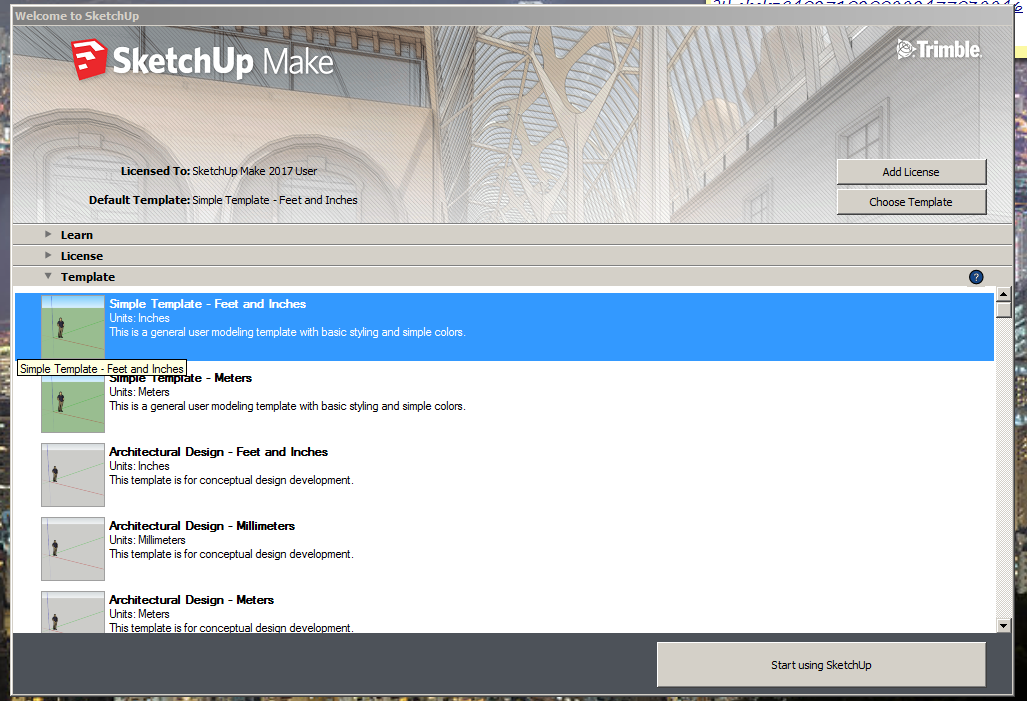The height and width of the screenshot is (701, 1027).
Task: Click 'Units: Millimeters' text
Action: pos(147,540)
